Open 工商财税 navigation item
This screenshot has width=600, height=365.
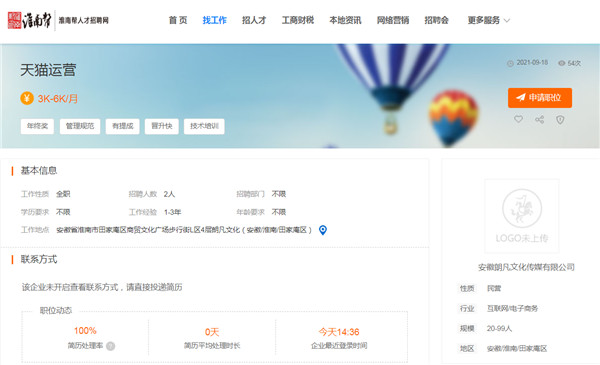pos(298,20)
